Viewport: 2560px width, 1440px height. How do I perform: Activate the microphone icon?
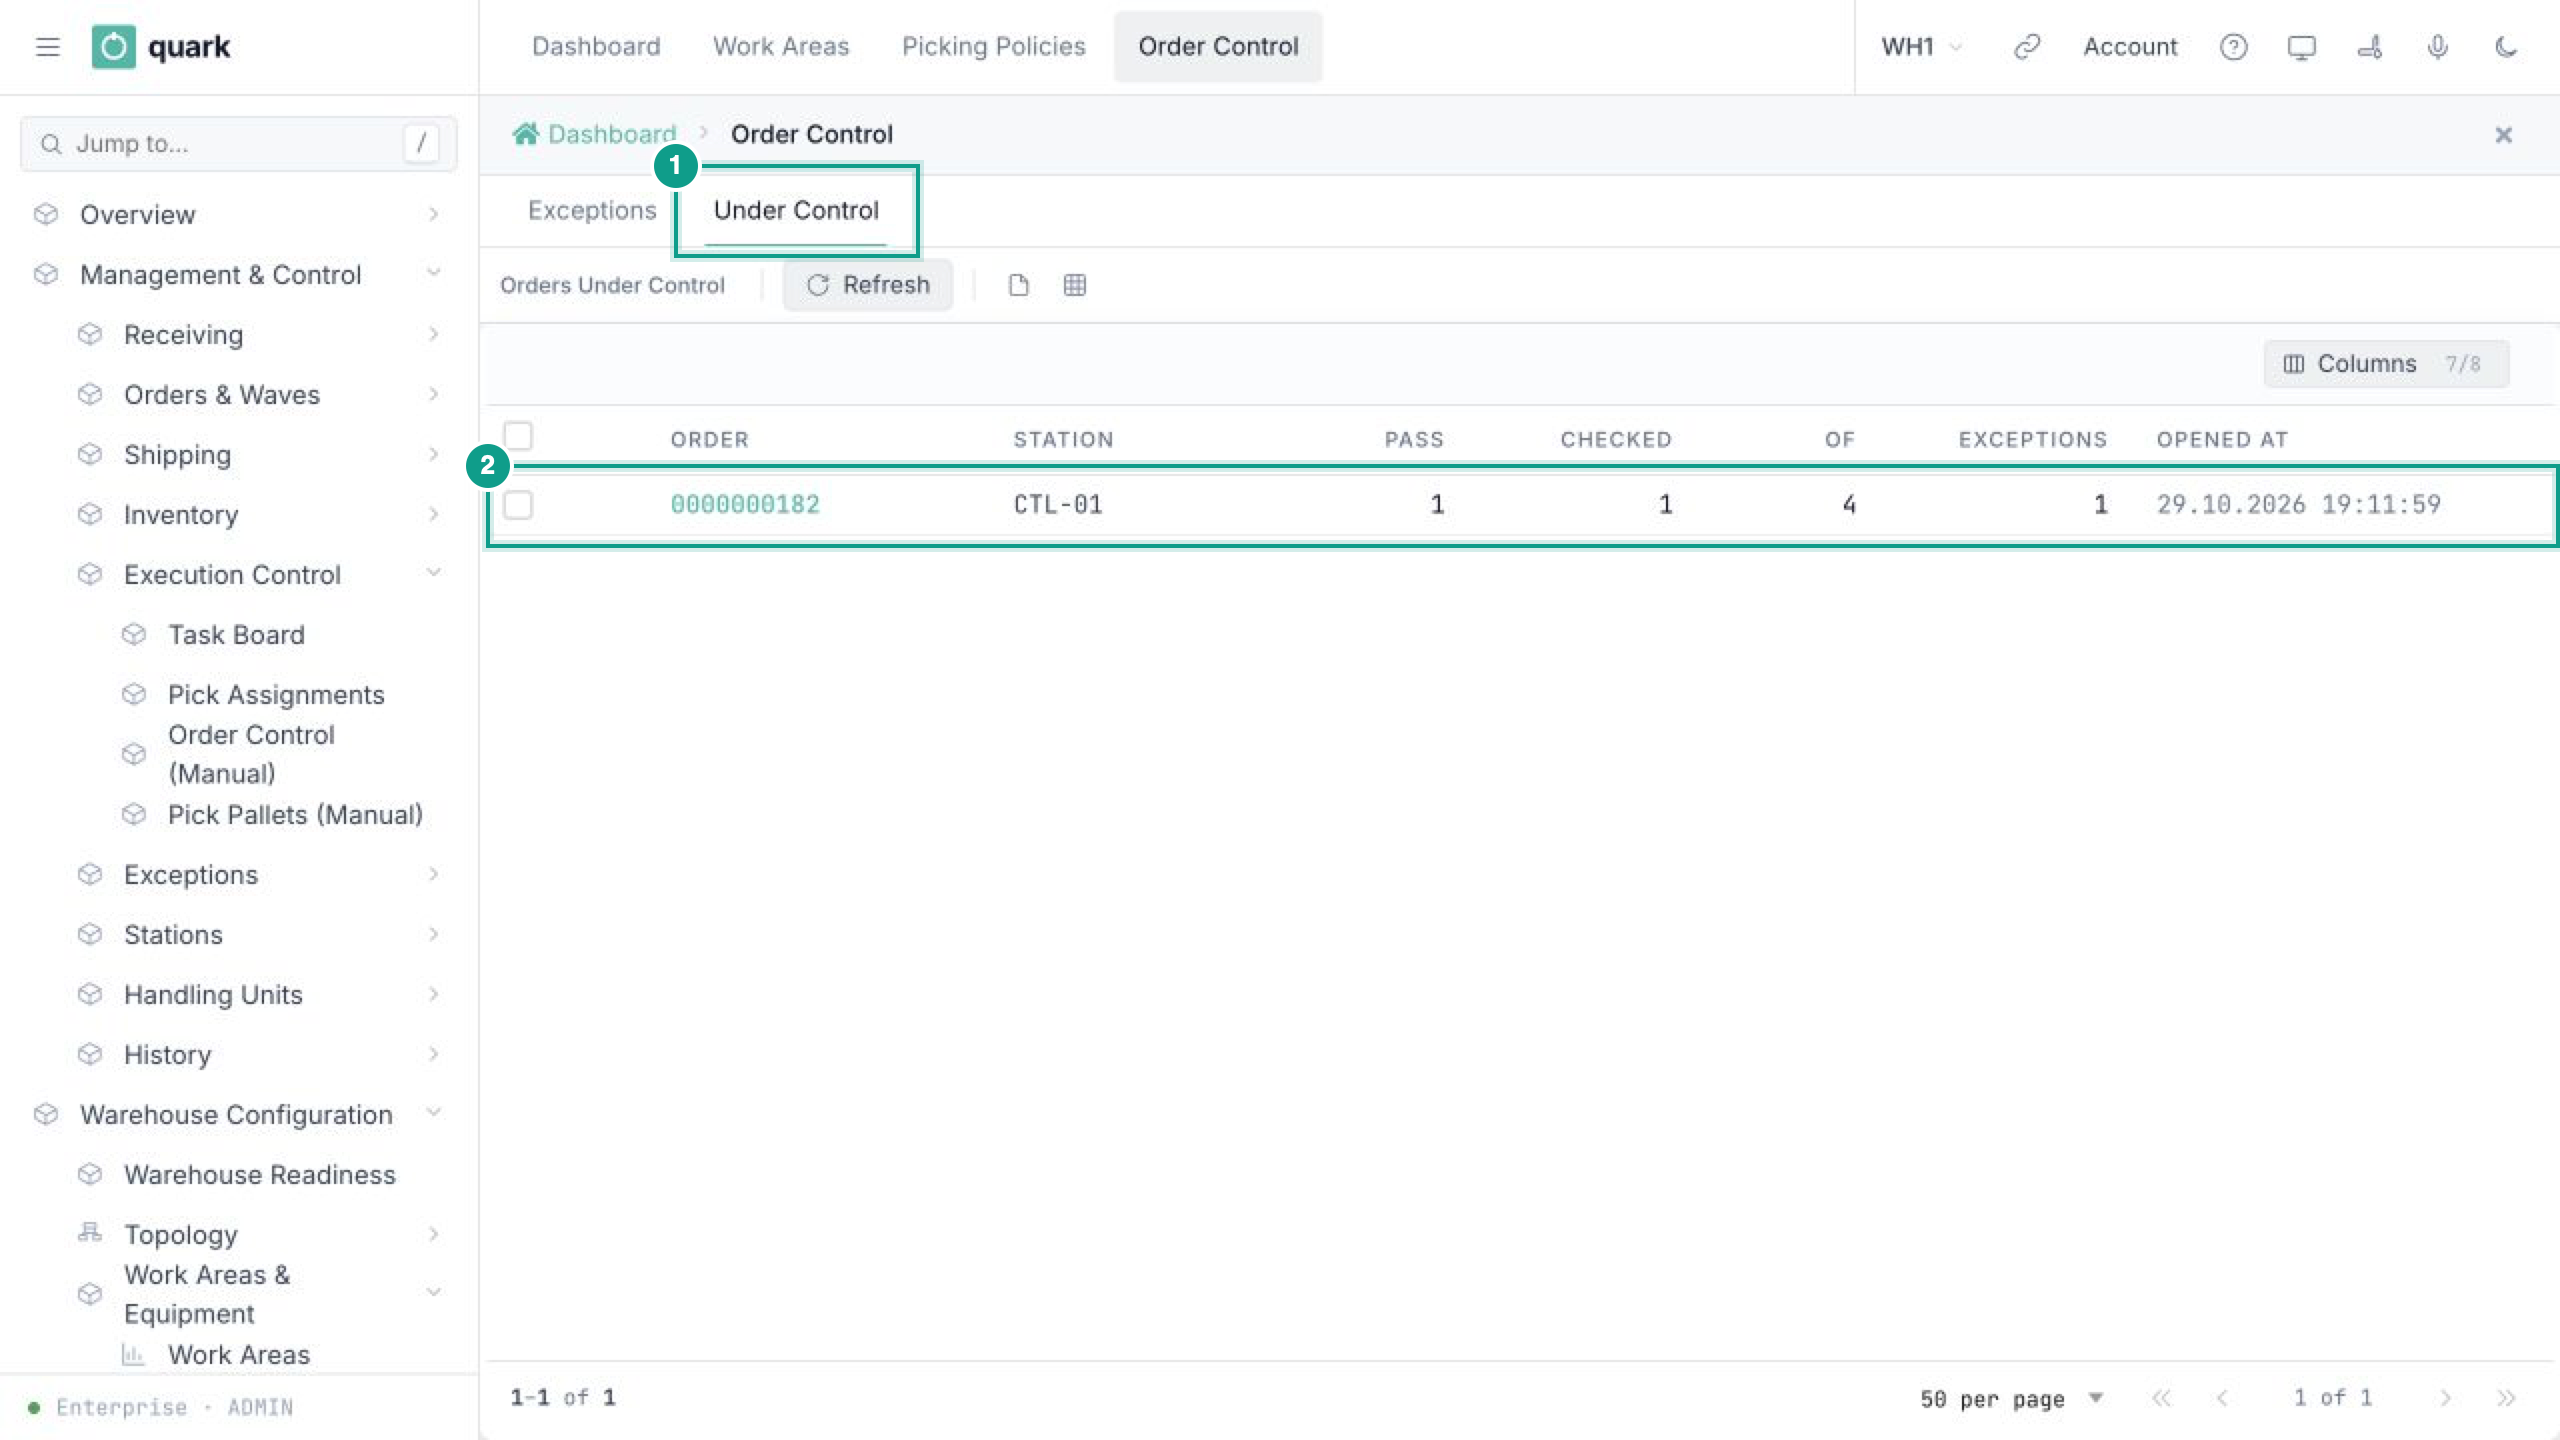click(2437, 47)
